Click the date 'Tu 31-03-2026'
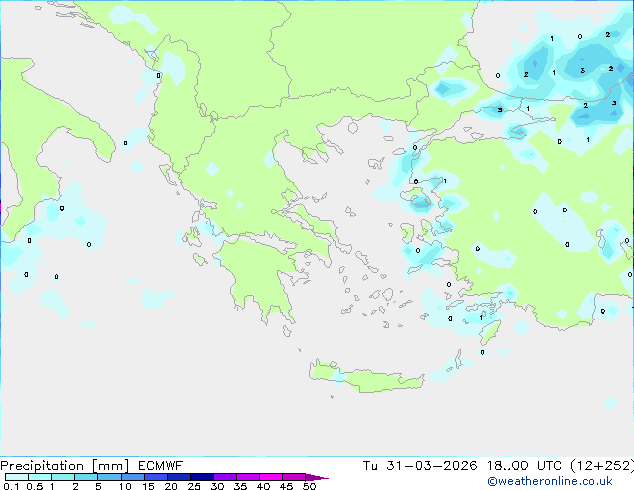This screenshot has width=634, height=490. (x=420, y=466)
